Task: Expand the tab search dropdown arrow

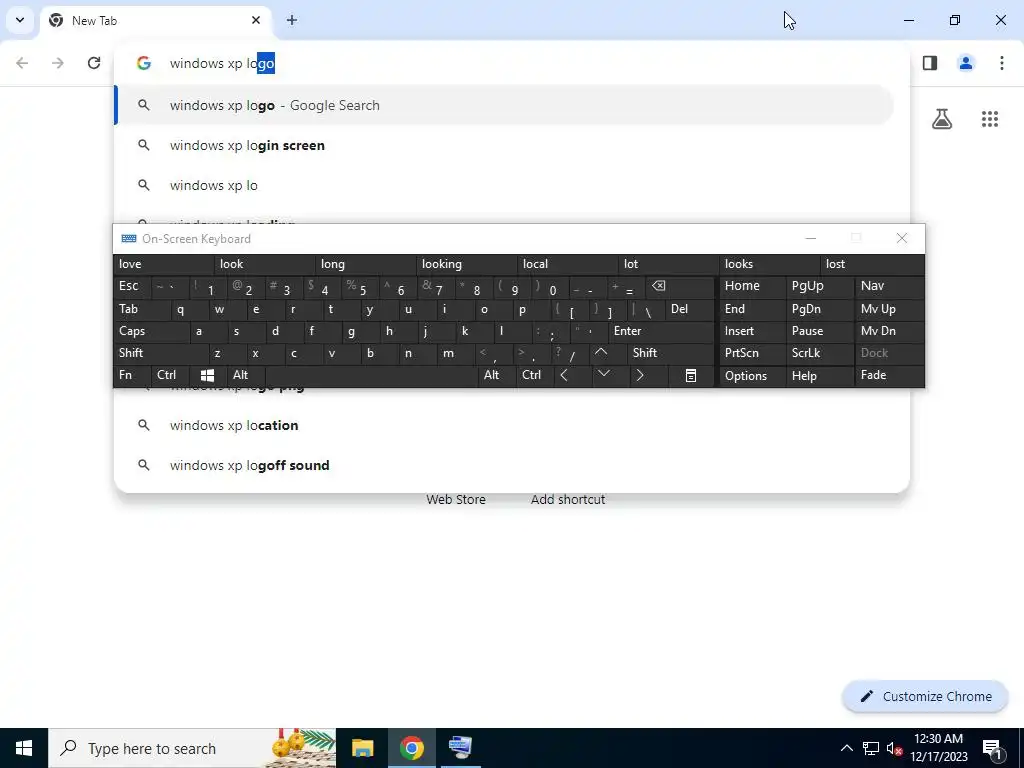Action: 20,20
